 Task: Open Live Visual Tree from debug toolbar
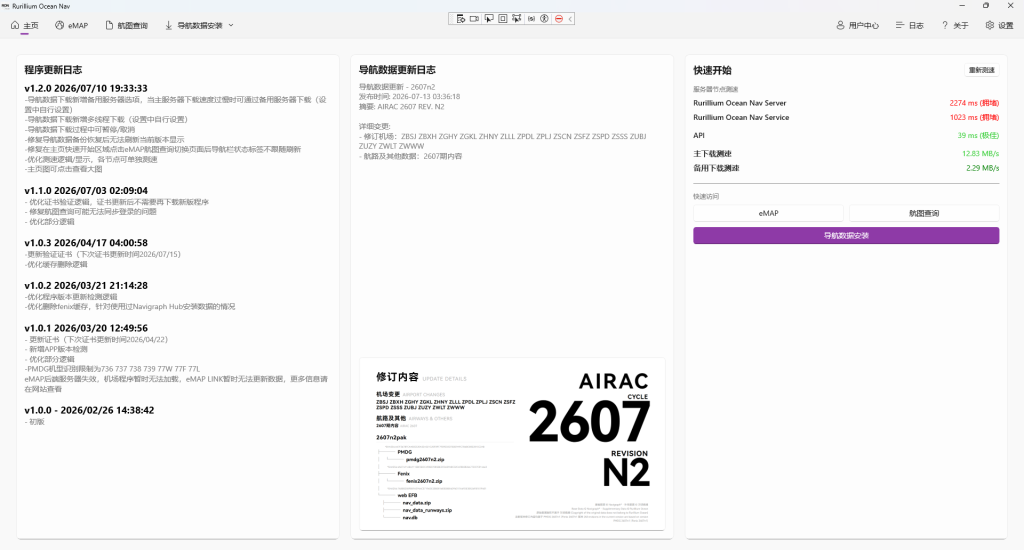coord(460,19)
